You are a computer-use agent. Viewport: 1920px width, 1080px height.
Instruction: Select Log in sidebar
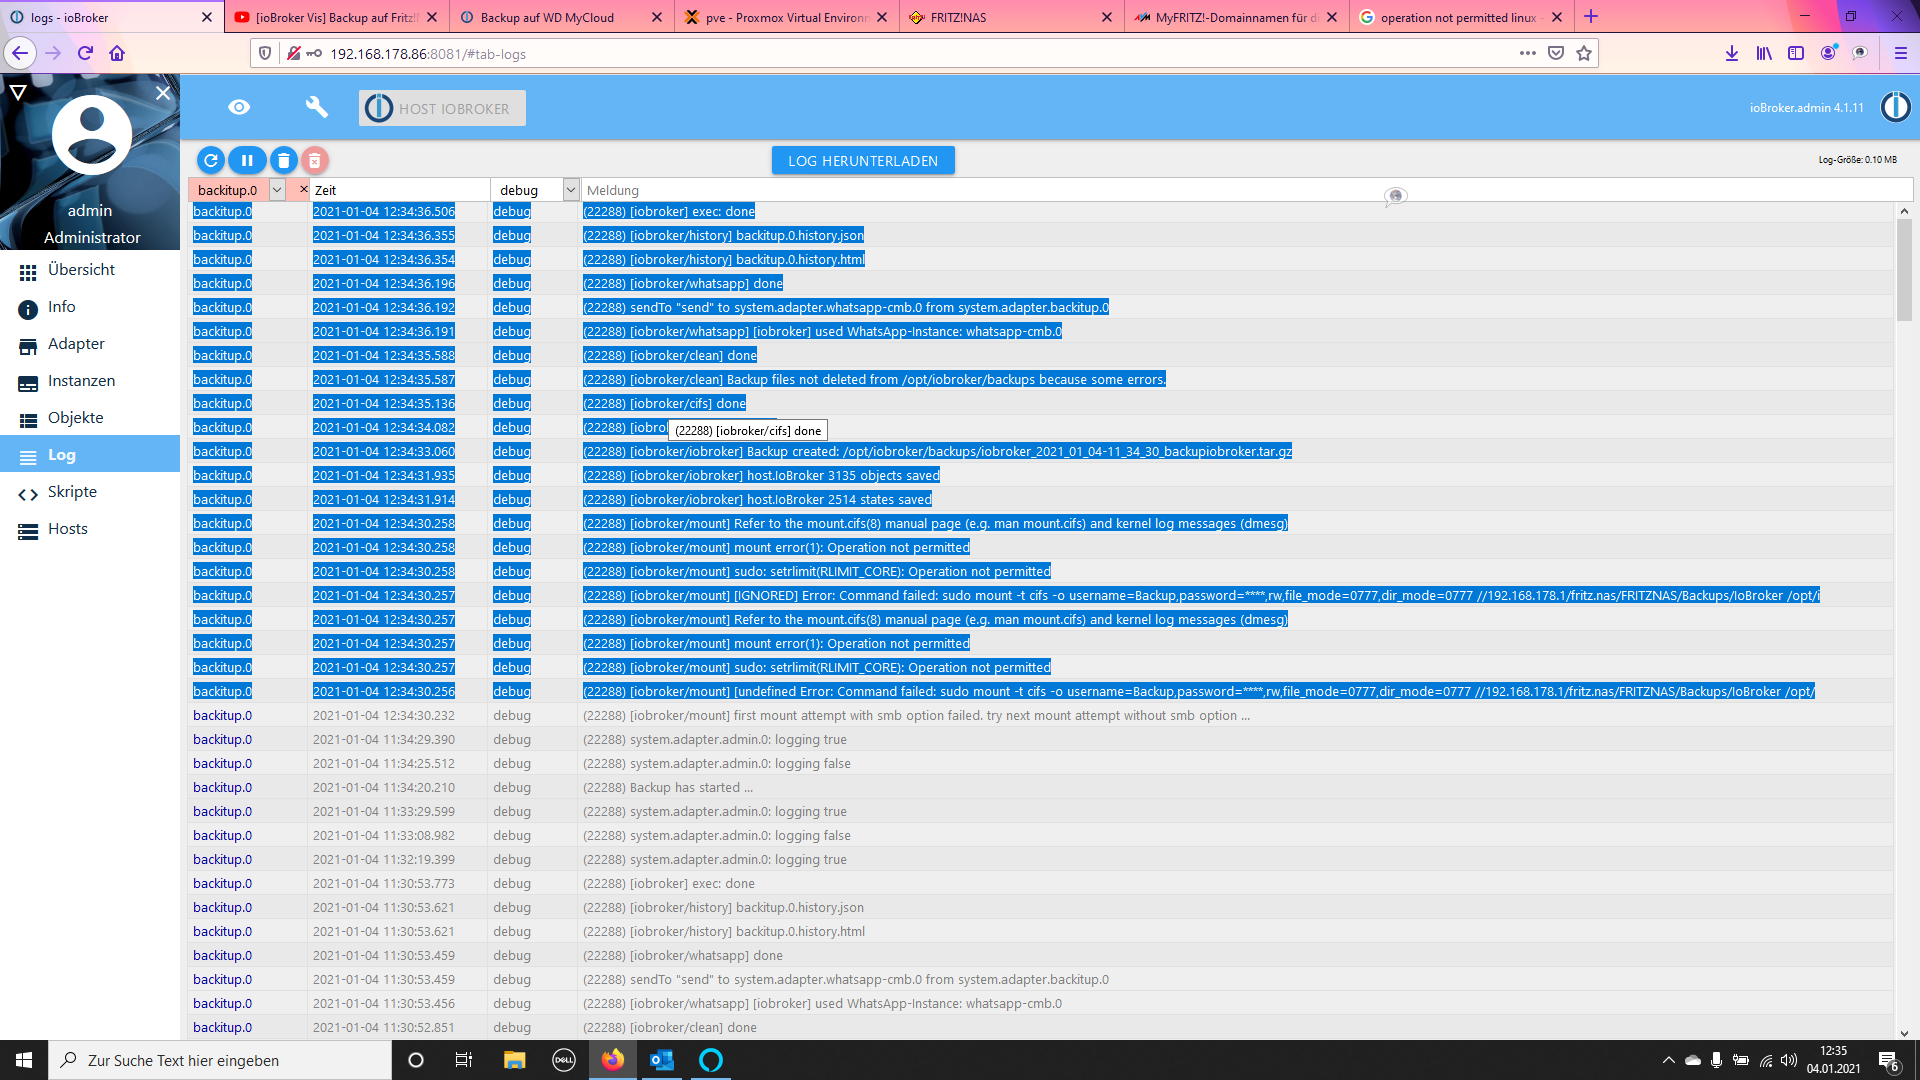[x=90, y=455]
